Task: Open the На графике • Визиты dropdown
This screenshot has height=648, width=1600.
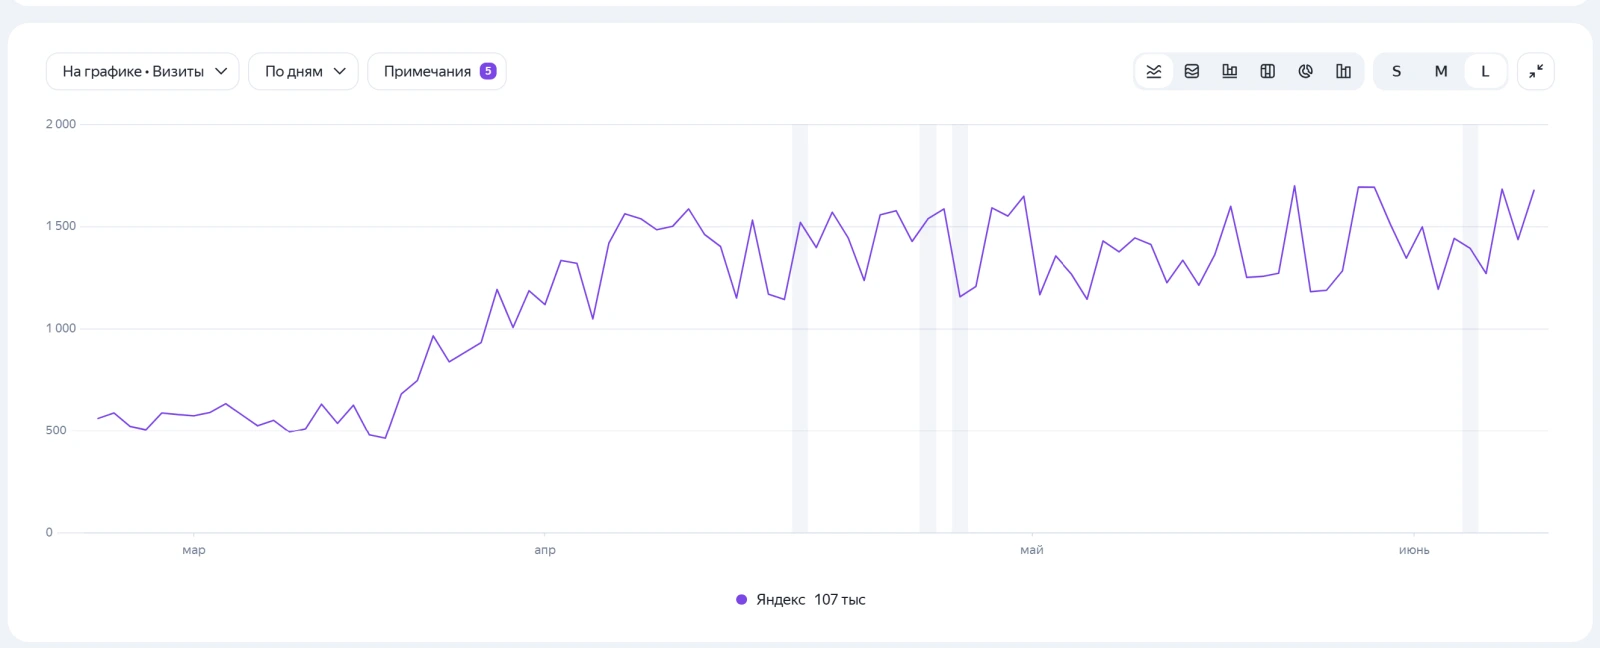Action: pos(143,71)
